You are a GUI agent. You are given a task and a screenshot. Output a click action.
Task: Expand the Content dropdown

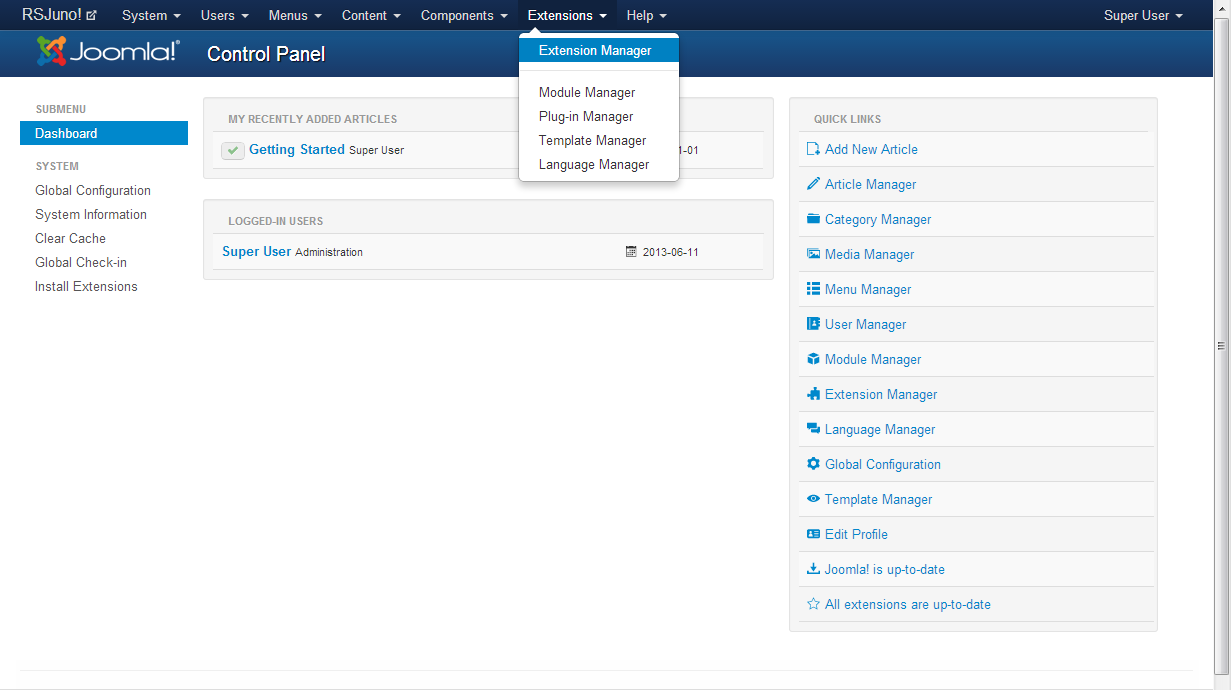pyautogui.click(x=371, y=15)
